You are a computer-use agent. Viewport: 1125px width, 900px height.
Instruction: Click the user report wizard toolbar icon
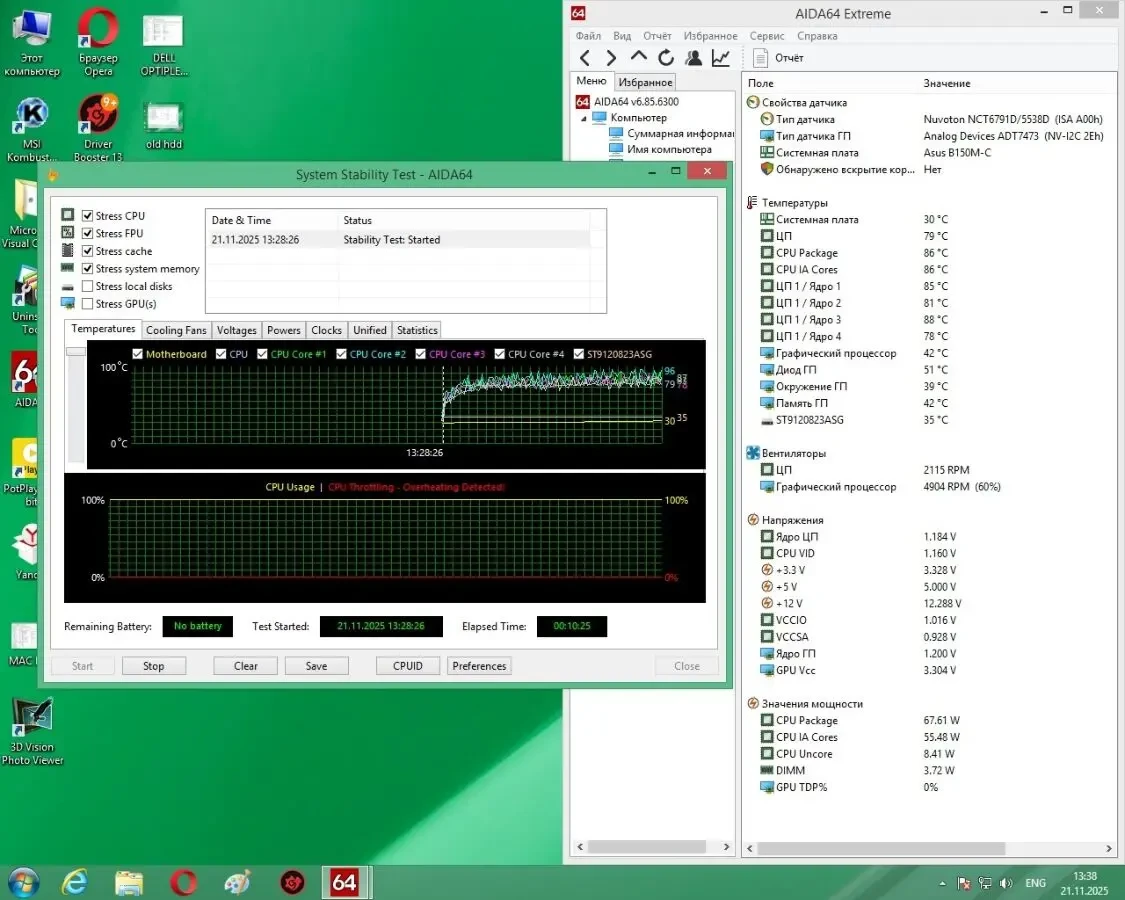693,57
